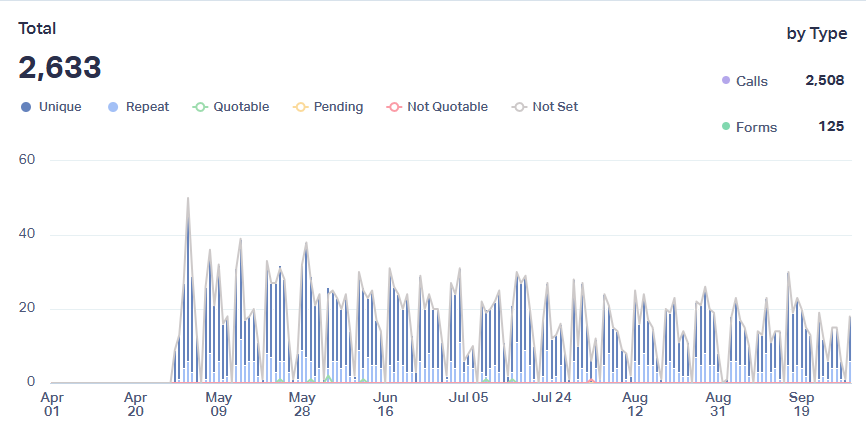Screen dimensions: 866x431
Task: Open the 2,508 calls count
Action: pyautogui.click(x=825, y=81)
